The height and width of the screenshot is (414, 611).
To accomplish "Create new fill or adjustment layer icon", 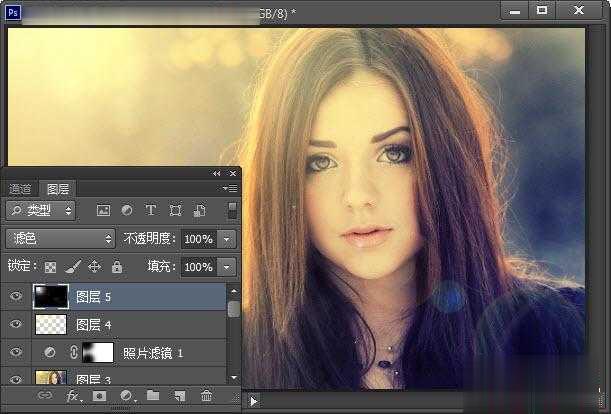I will [127, 396].
